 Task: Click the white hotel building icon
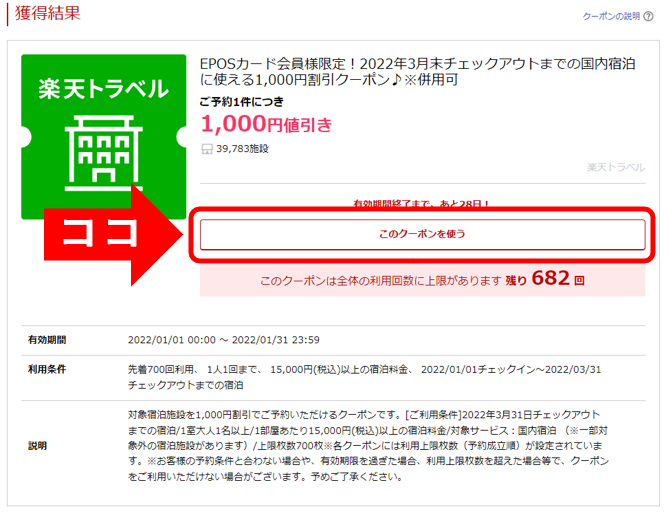[103, 152]
